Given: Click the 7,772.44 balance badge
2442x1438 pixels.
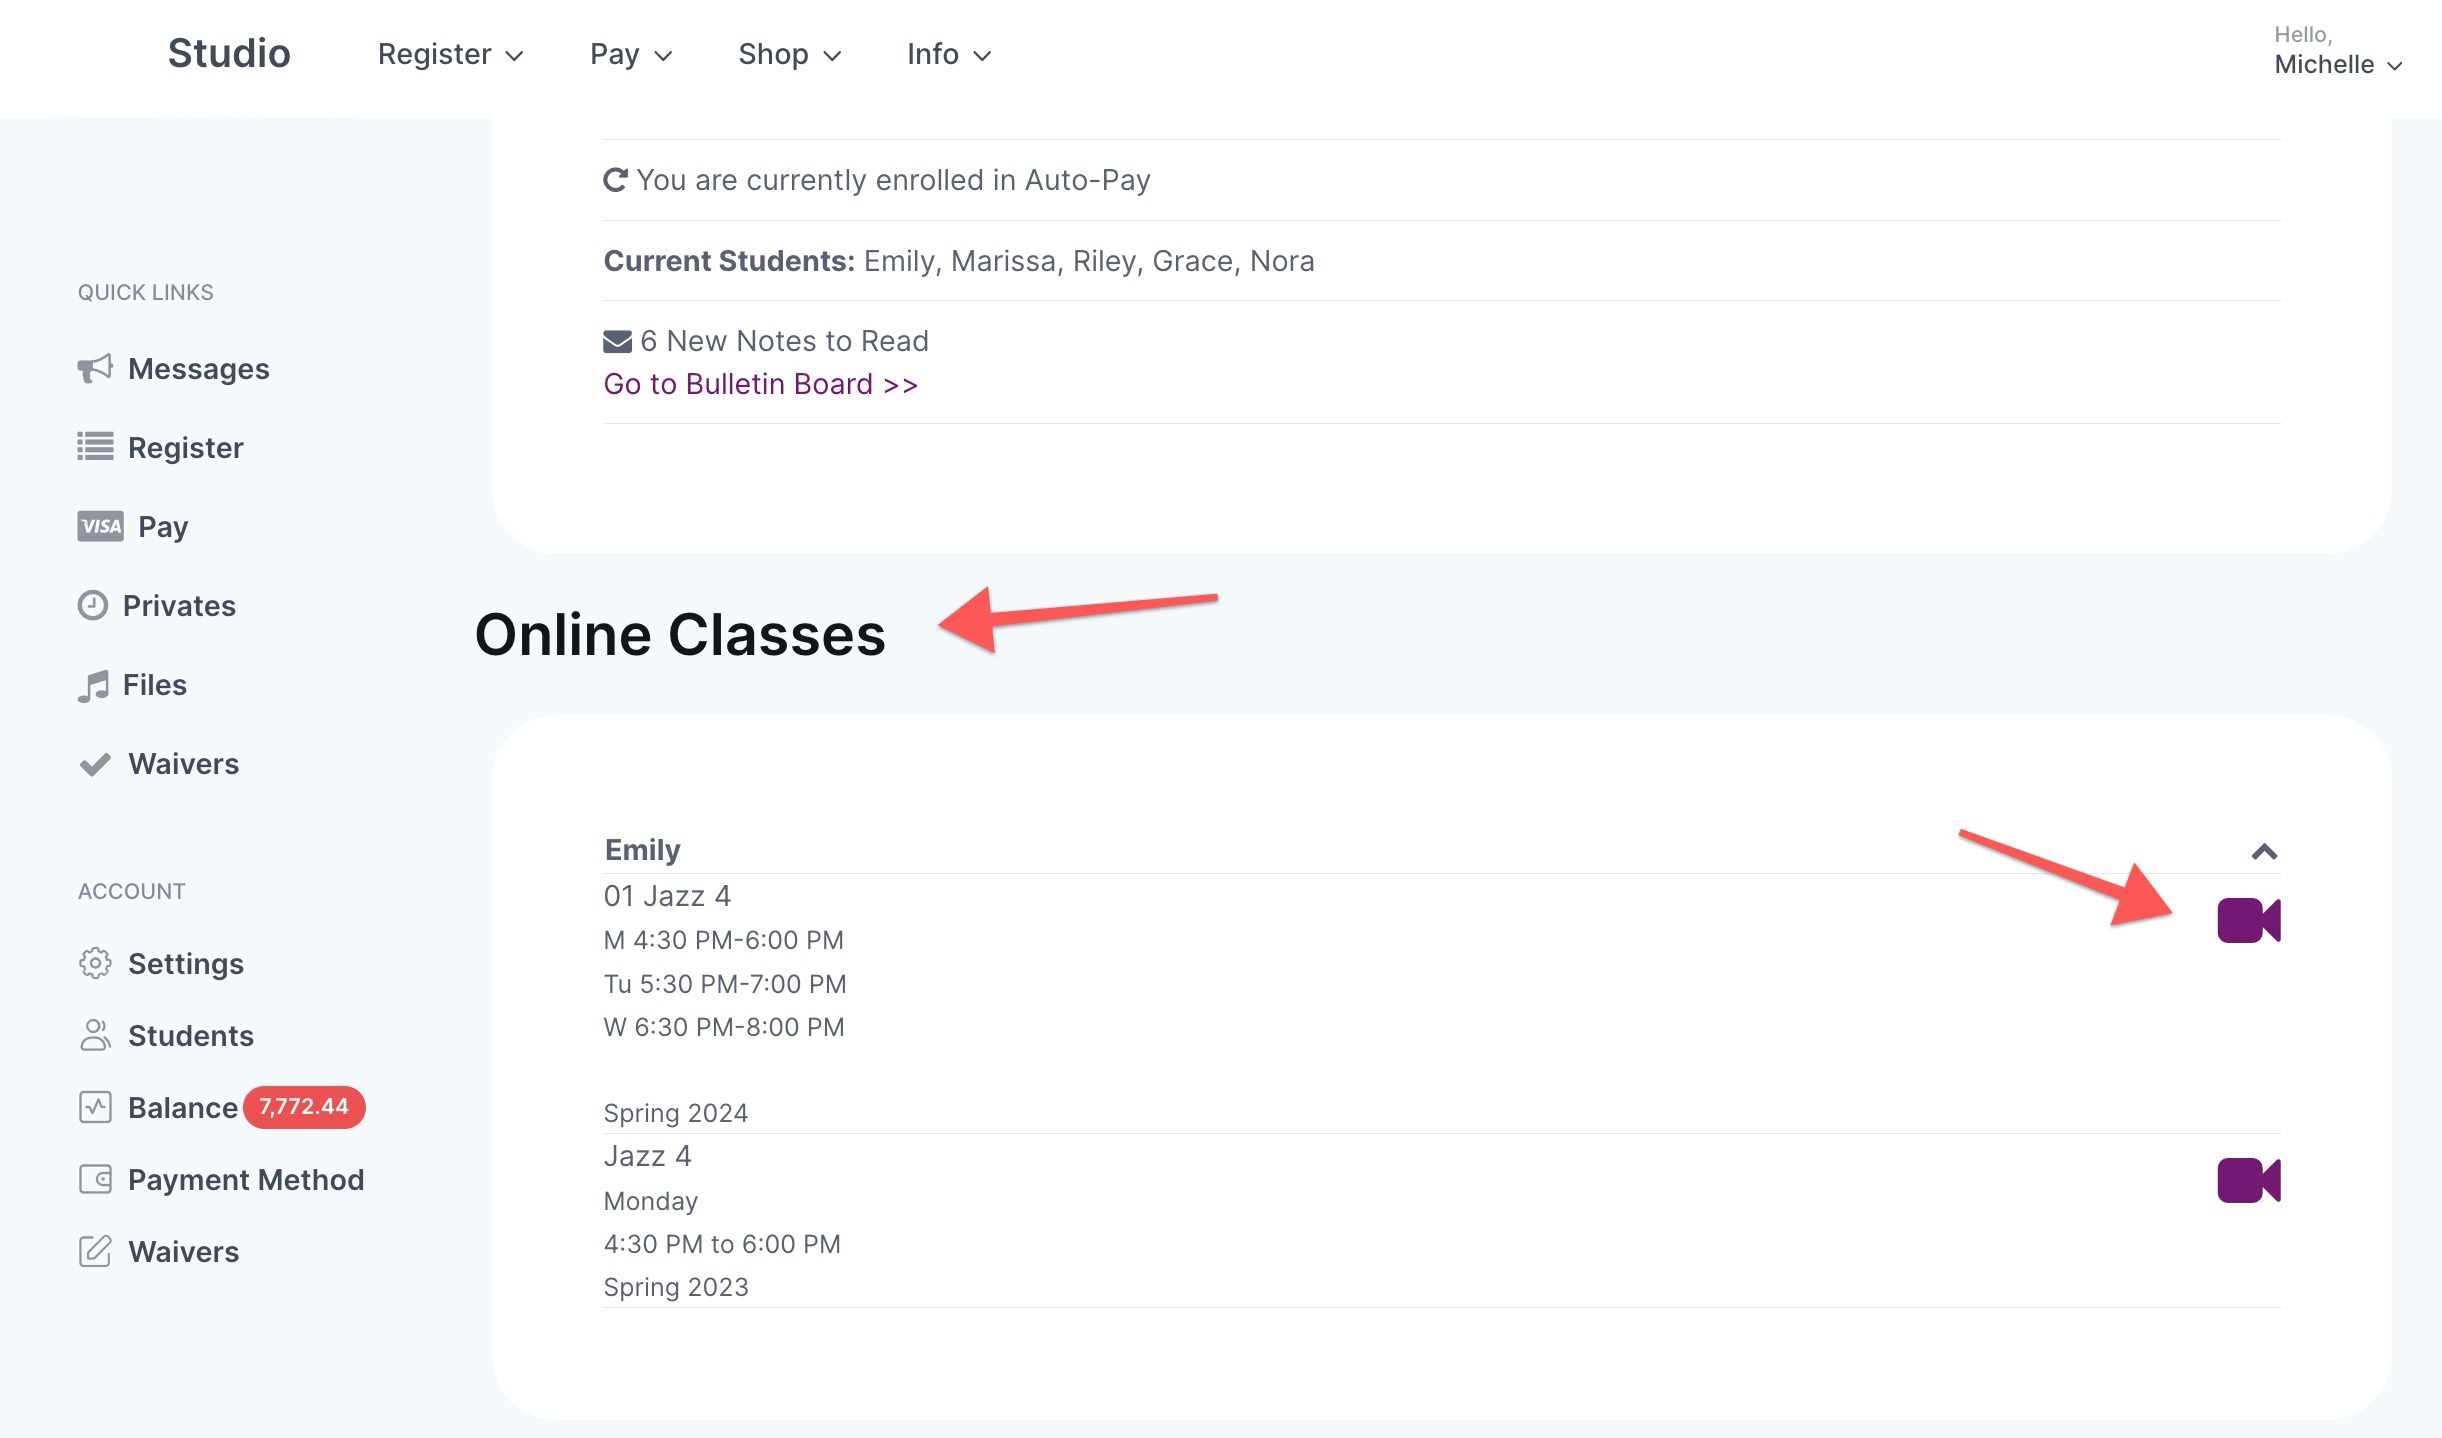Looking at the screenshot, I should (304, 1107).
